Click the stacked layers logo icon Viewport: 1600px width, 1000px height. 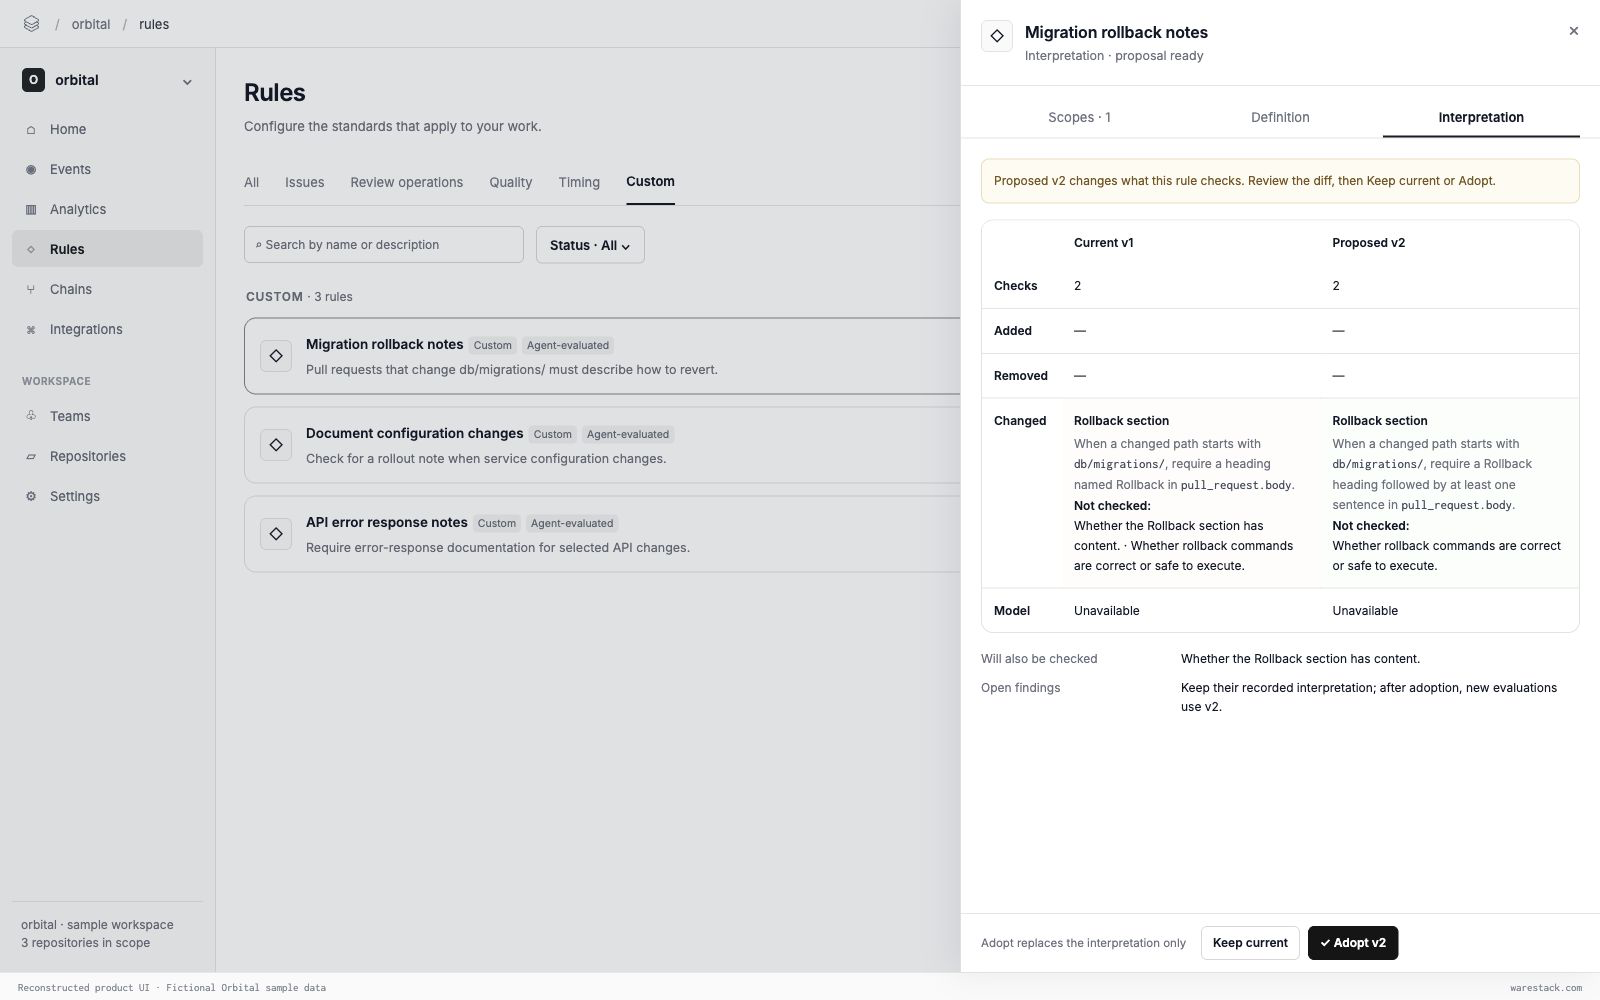[31, 24]
